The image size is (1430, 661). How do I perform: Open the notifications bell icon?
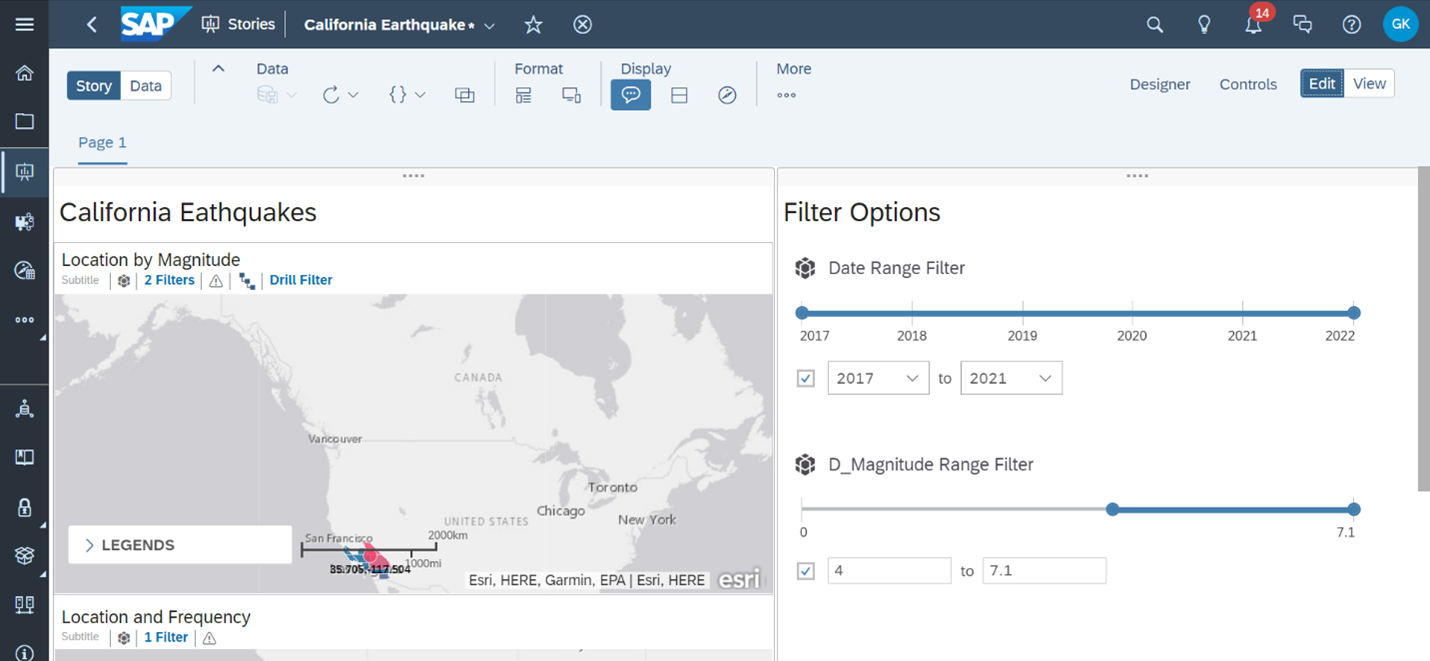coord(1253,25)
